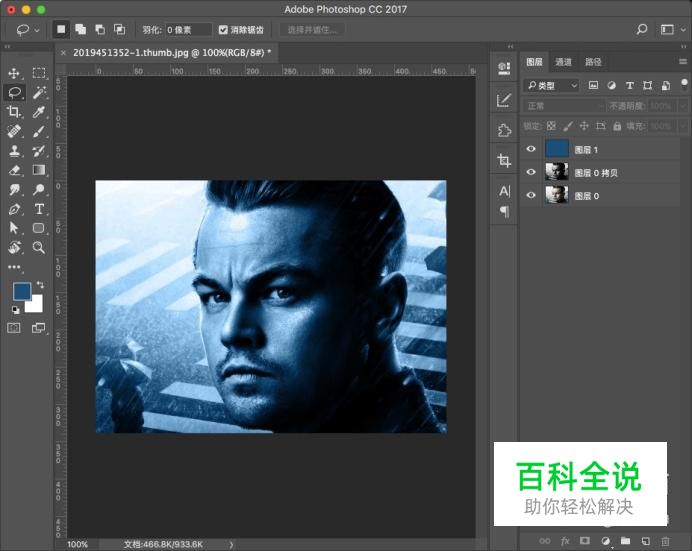
Task: Select the History Brush tool
Action: pos(39,150)
